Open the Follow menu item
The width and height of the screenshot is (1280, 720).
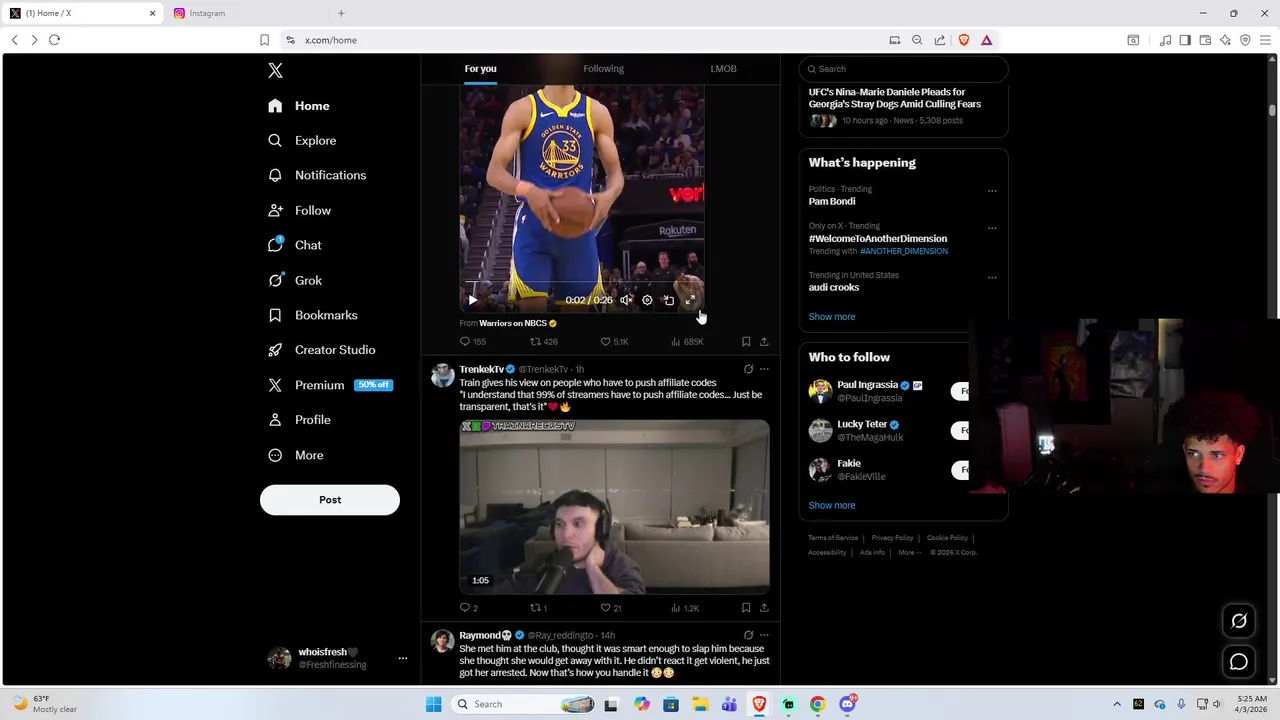tap(299, 210)
